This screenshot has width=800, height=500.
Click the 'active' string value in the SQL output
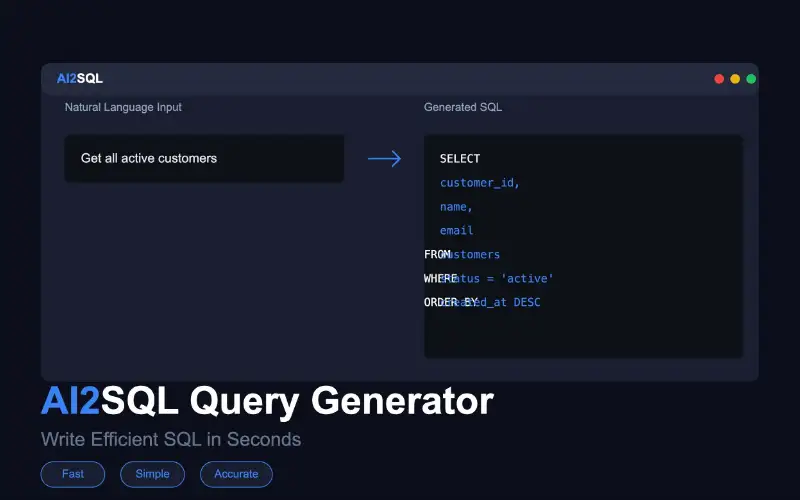pos(527,278)
